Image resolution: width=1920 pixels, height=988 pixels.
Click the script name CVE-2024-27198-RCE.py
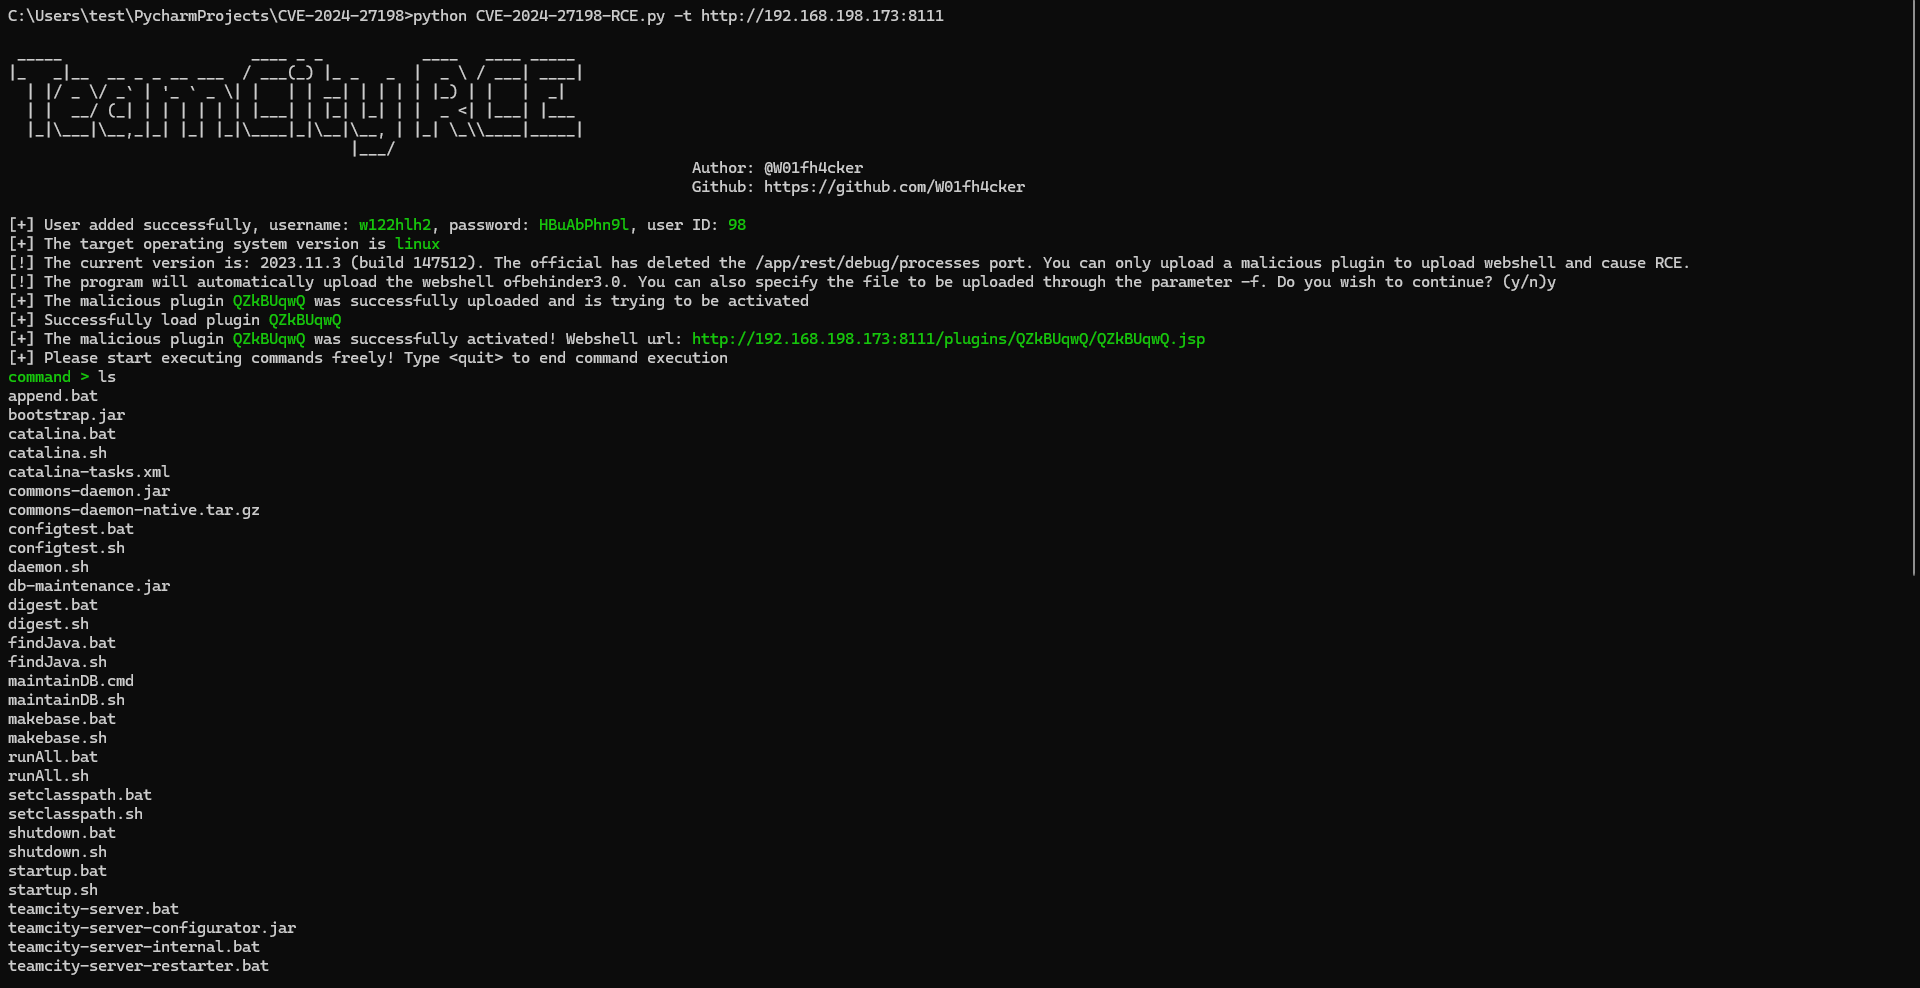coord(570,16)
